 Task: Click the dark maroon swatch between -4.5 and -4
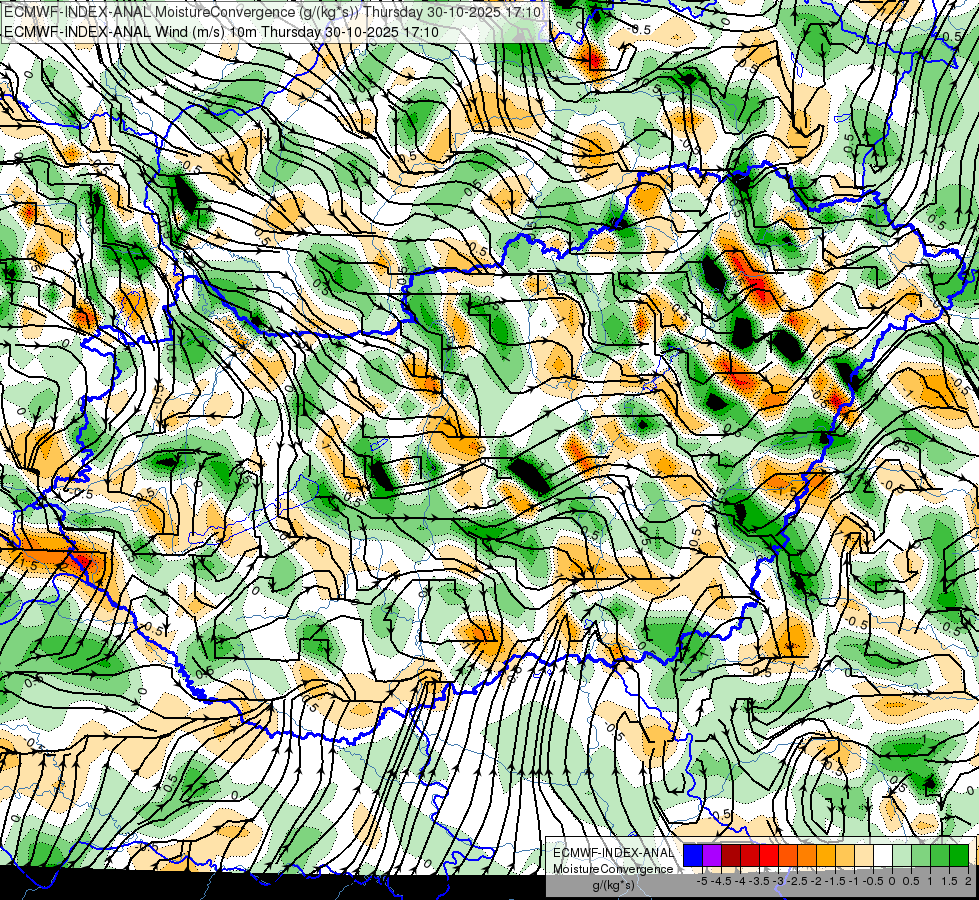click(x=731, y=856)
